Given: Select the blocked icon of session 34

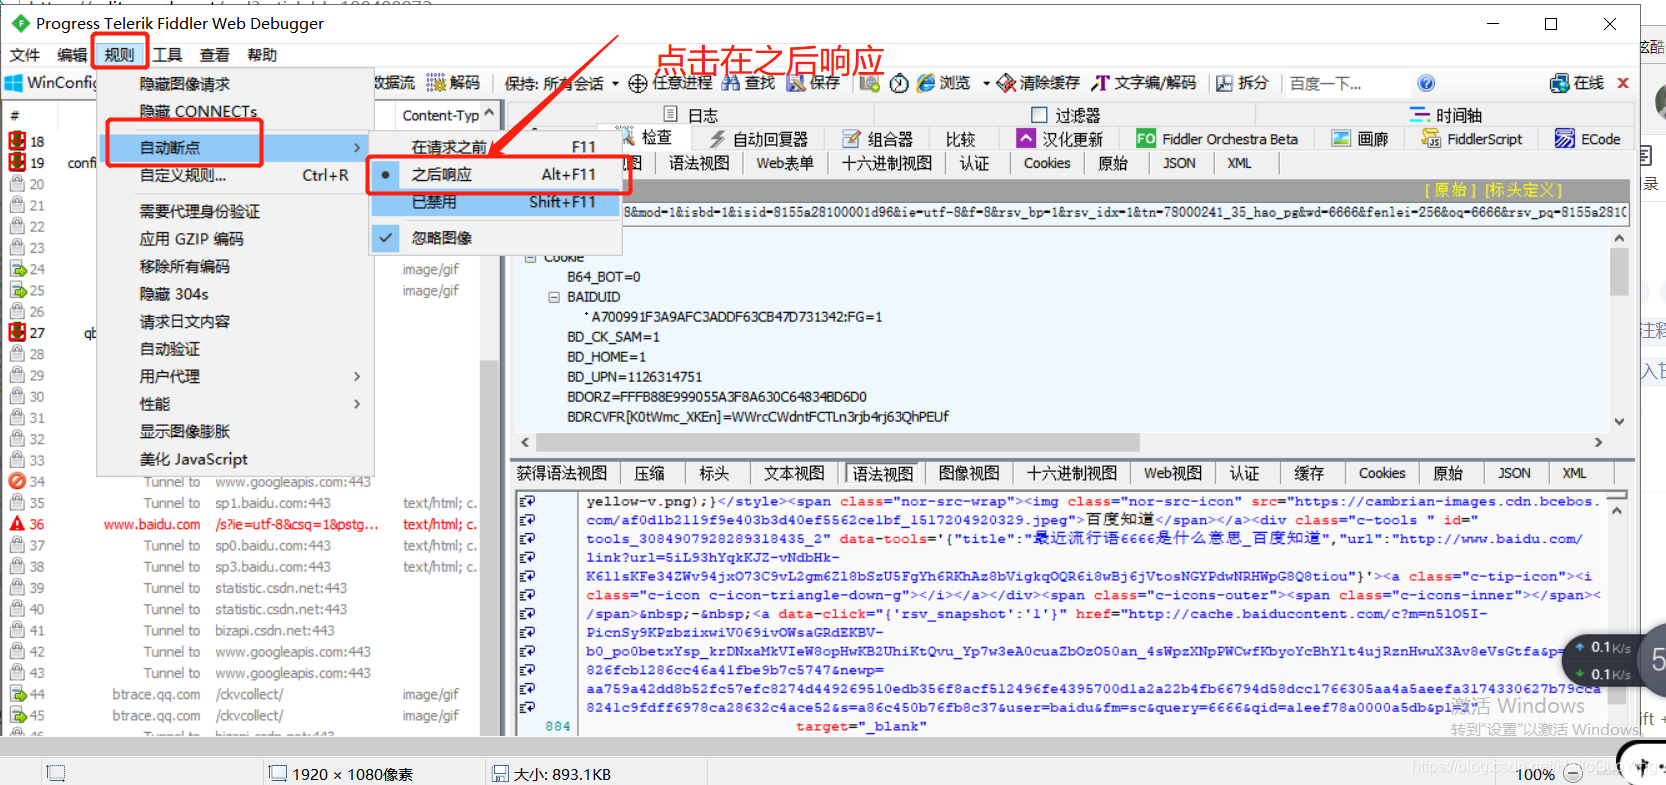Looking at the screenshot, I should click(x=17, y=481).
